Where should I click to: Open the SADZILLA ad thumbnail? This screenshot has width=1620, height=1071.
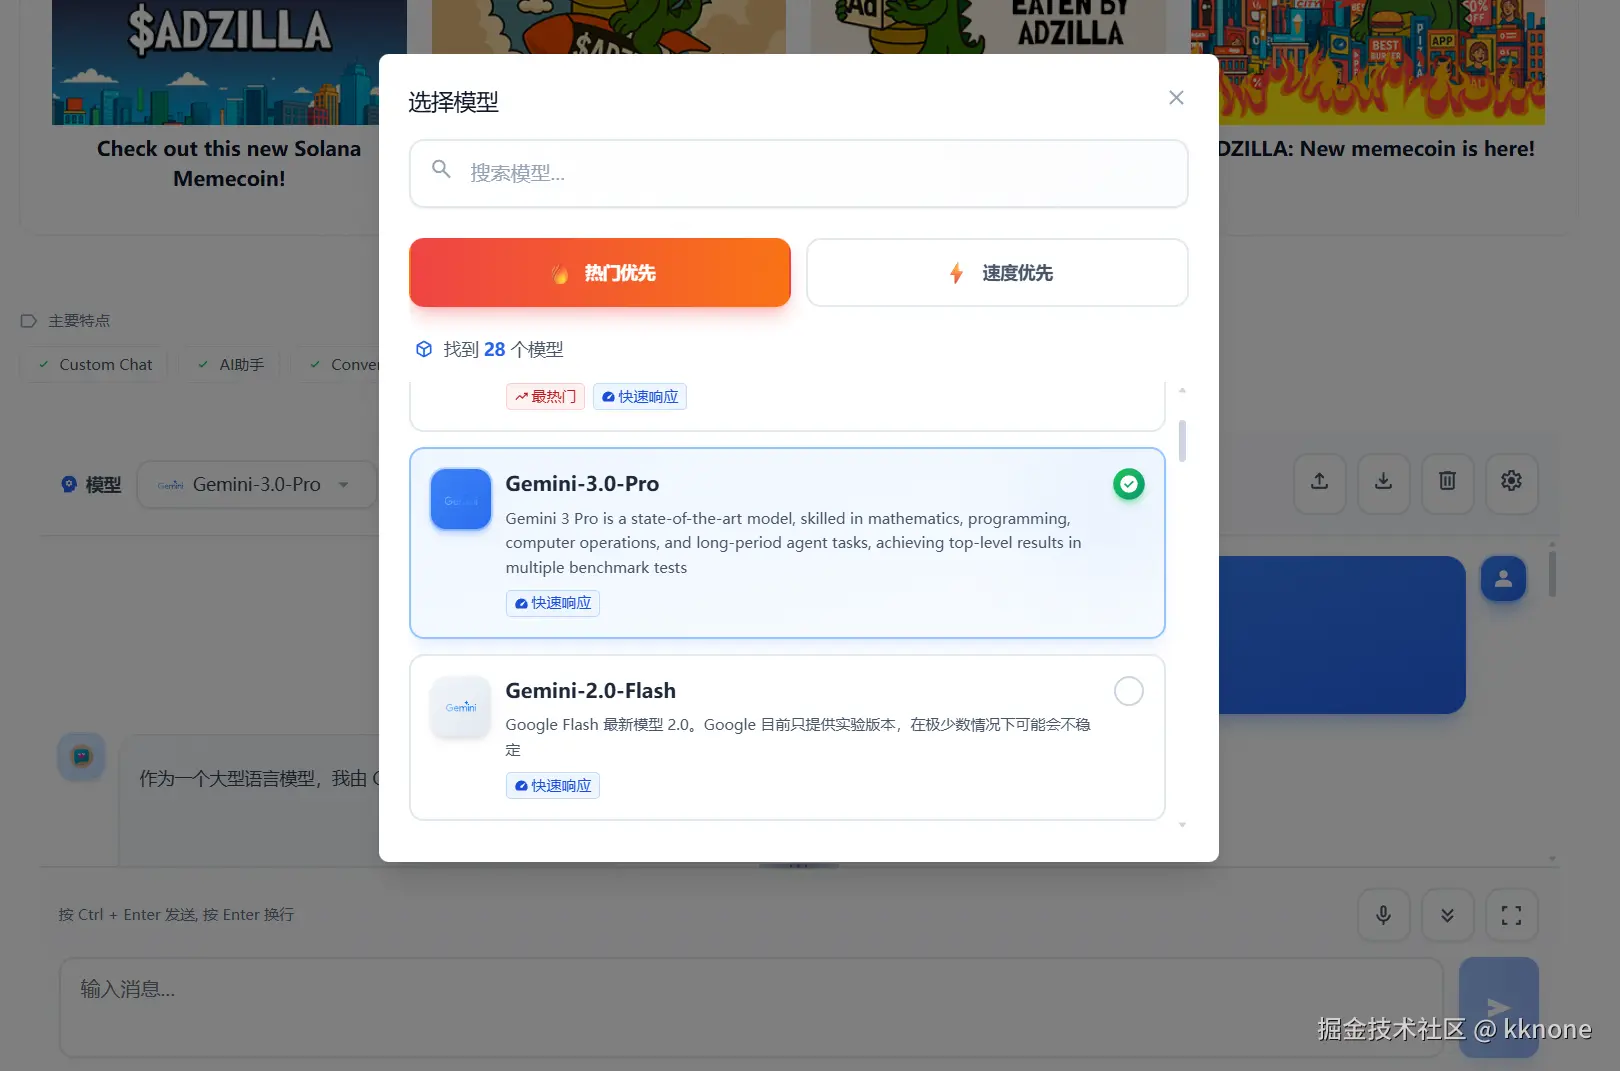(229, 62)
